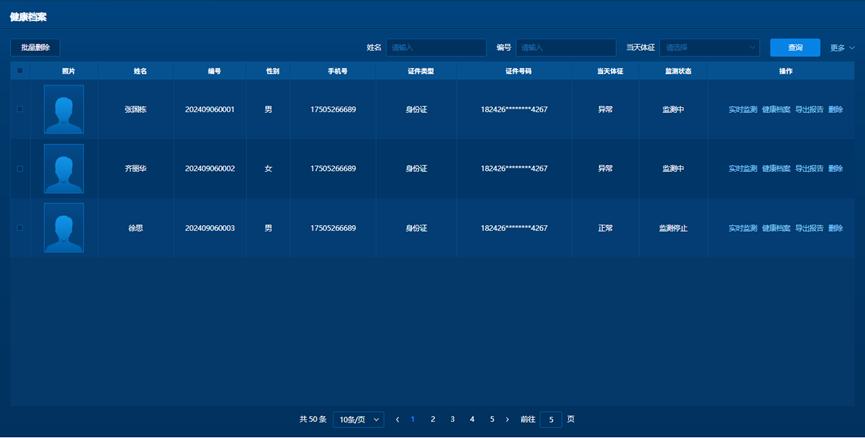The height and width of the screenshot is (438, 865).
Task: Click the 查询 search button
Action: (795, 47)
